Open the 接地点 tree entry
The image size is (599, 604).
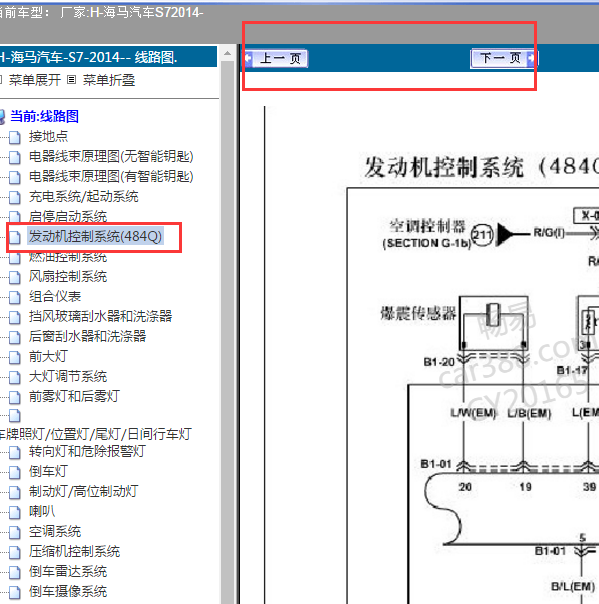click(48, 136)
